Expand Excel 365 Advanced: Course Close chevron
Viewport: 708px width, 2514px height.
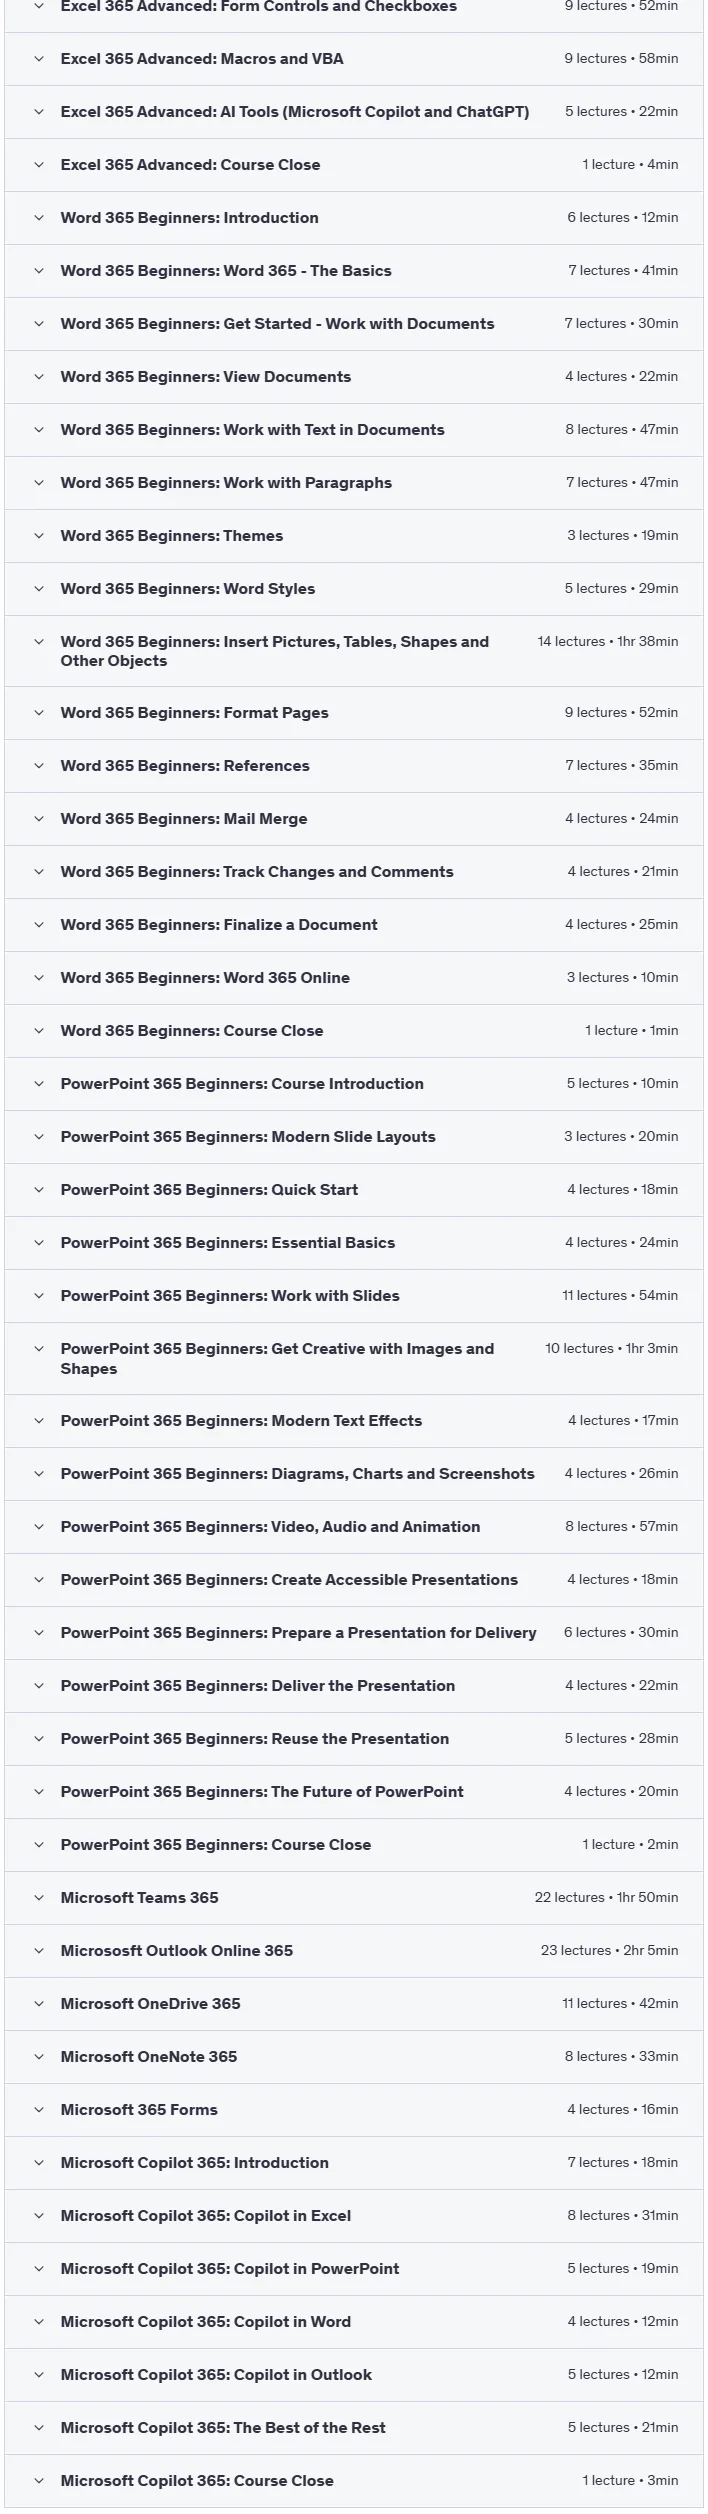click(x=39, y=165)
